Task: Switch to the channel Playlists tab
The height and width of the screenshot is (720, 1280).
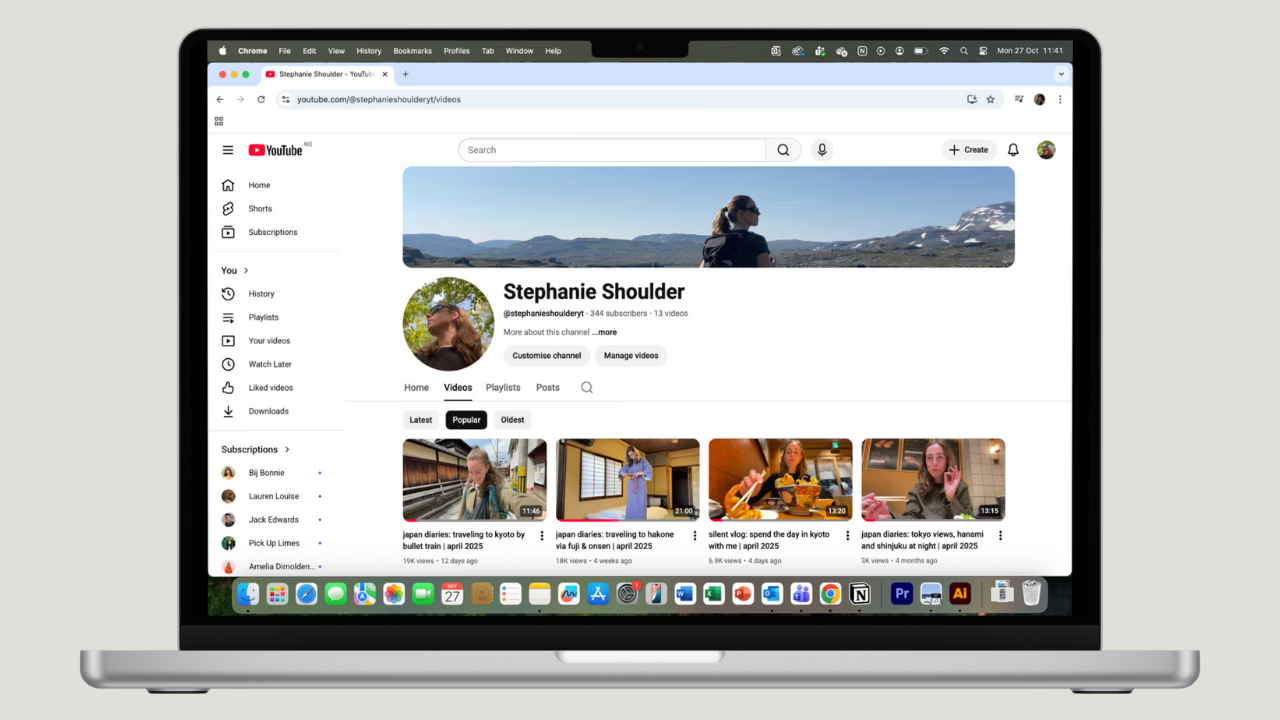Action: [x=503, y=388]
